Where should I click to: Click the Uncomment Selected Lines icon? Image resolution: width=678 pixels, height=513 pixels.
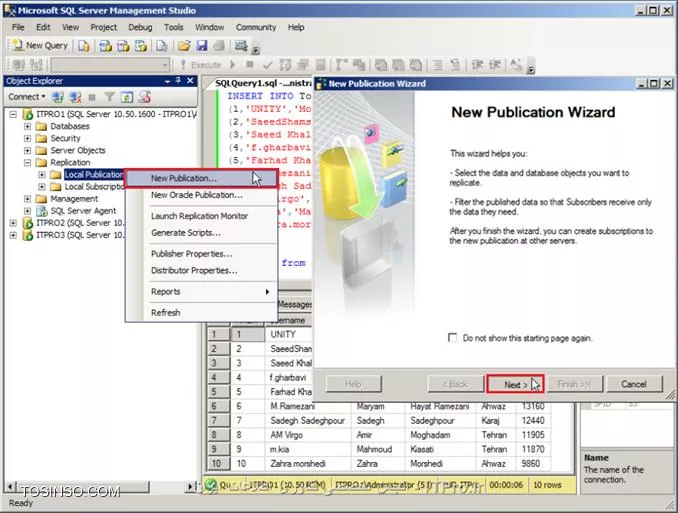coord(455,65)
